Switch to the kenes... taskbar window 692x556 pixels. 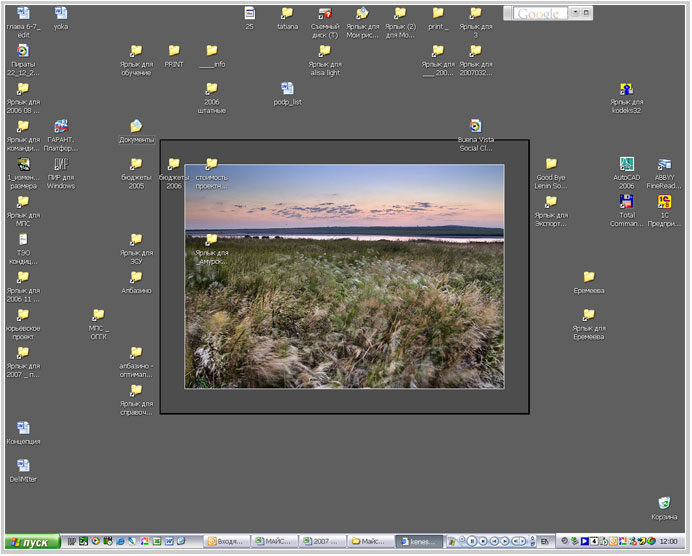418,542
